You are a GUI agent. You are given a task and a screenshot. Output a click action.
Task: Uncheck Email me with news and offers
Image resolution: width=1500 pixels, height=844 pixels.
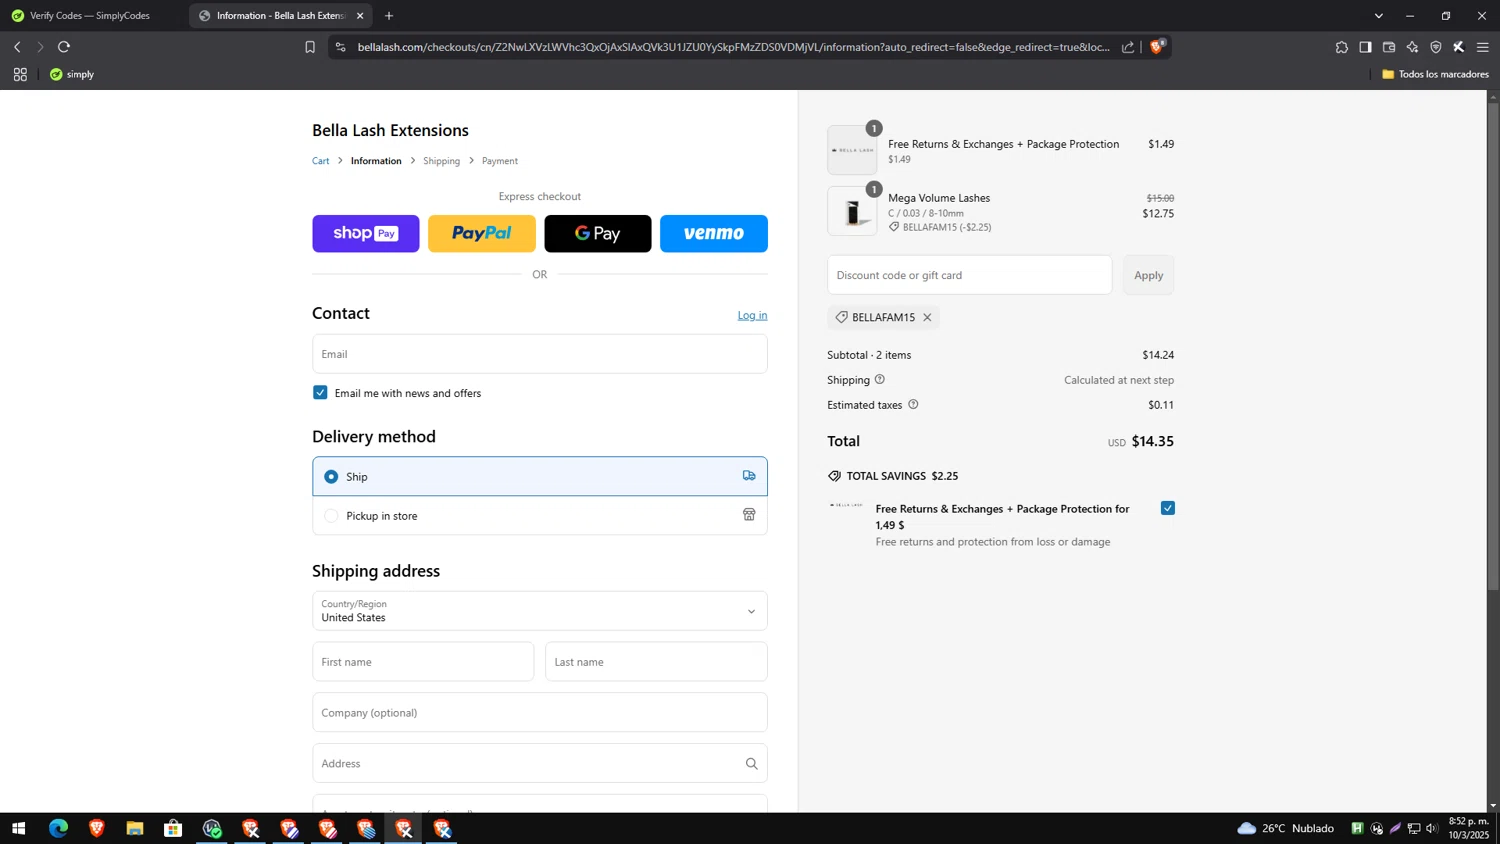[320, 393]
